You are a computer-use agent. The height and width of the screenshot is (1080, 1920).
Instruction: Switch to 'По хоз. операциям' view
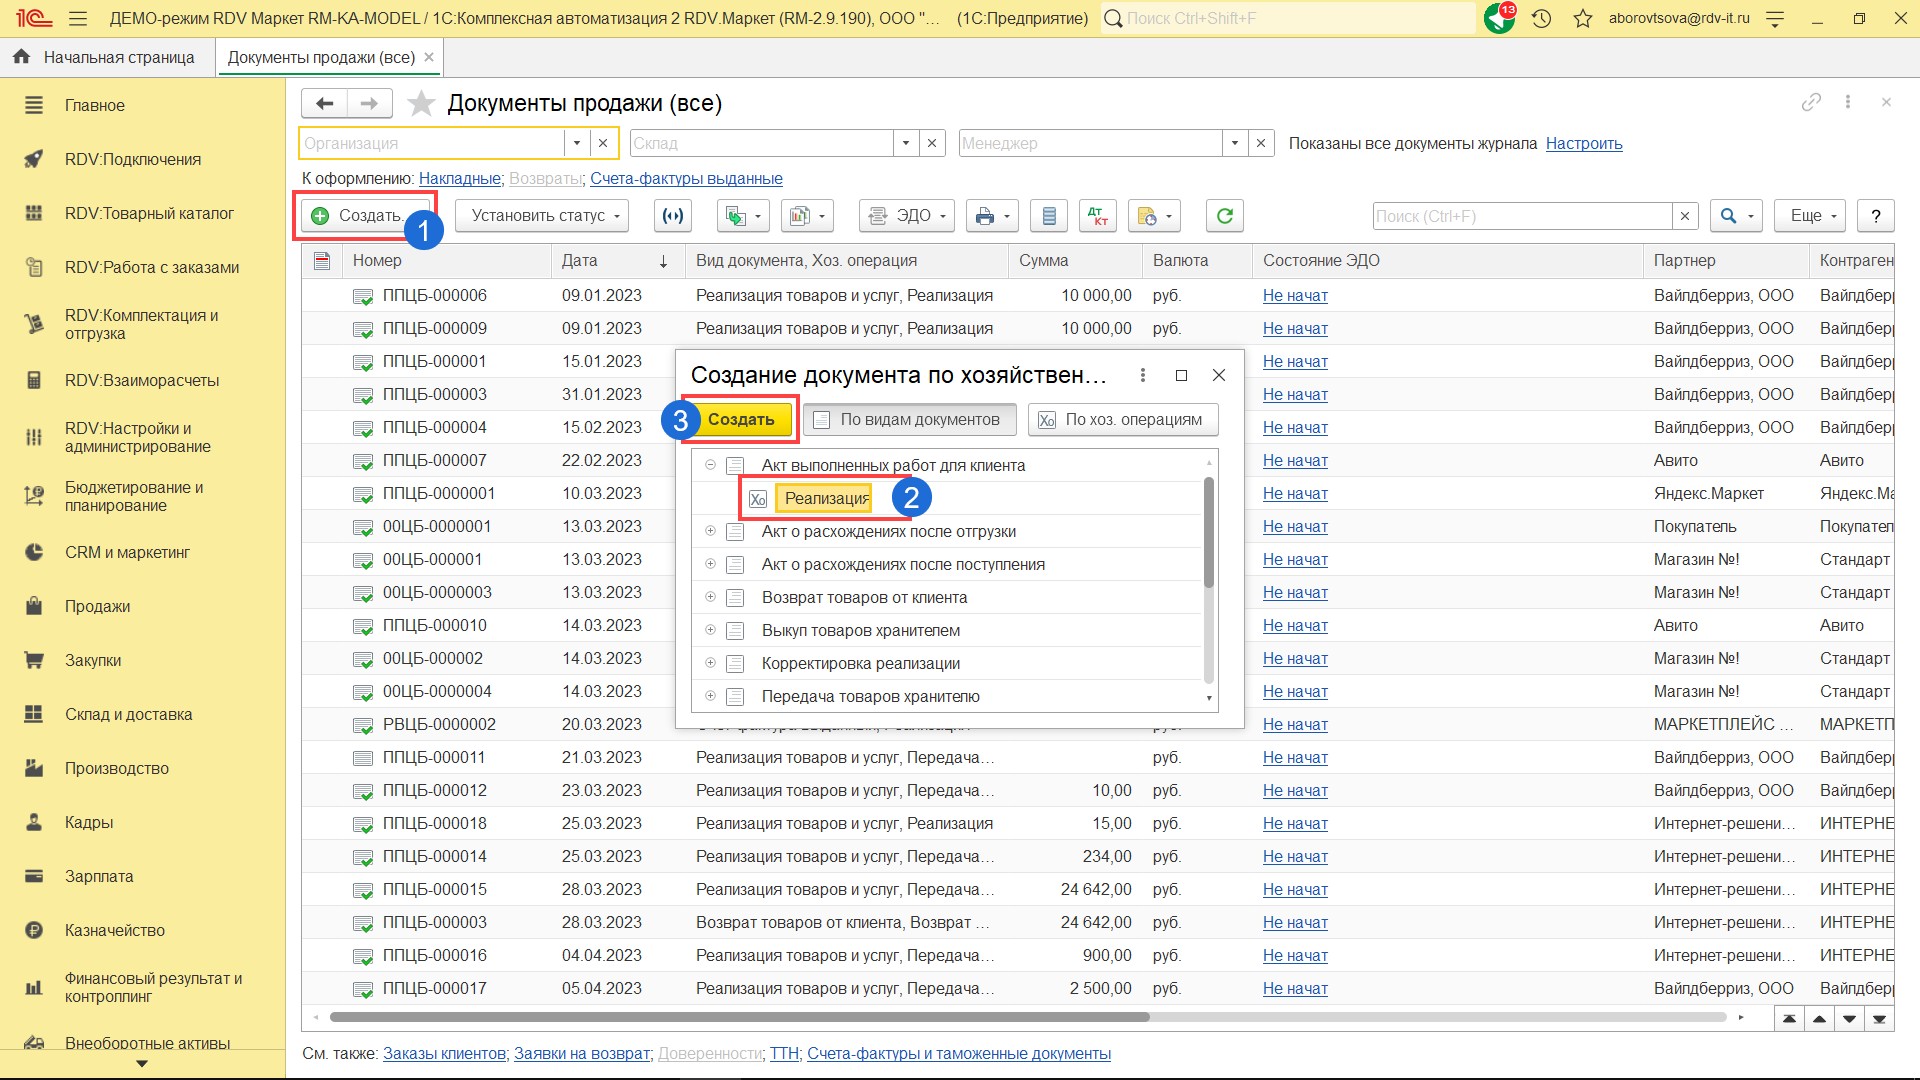point(1122,420)
